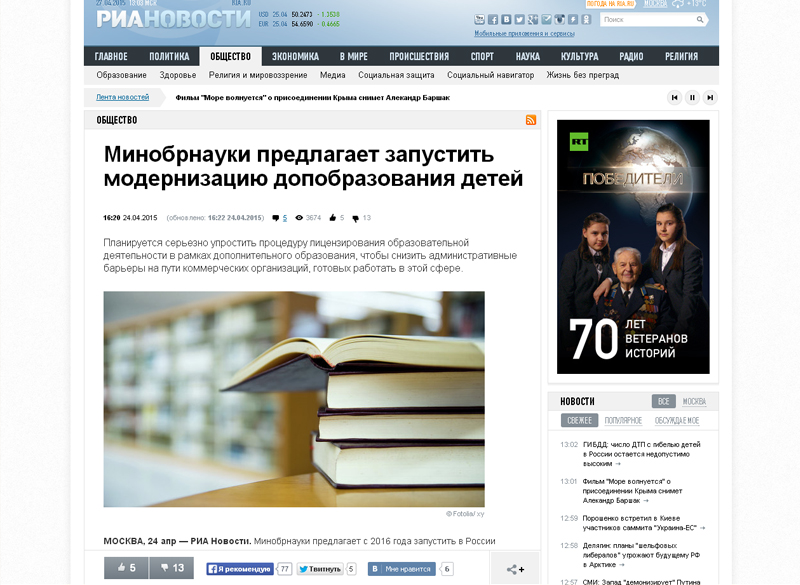Viewport: 800px width, 585px height.
Task: Open the 'Политика' menu item
Action: (169, 57)
